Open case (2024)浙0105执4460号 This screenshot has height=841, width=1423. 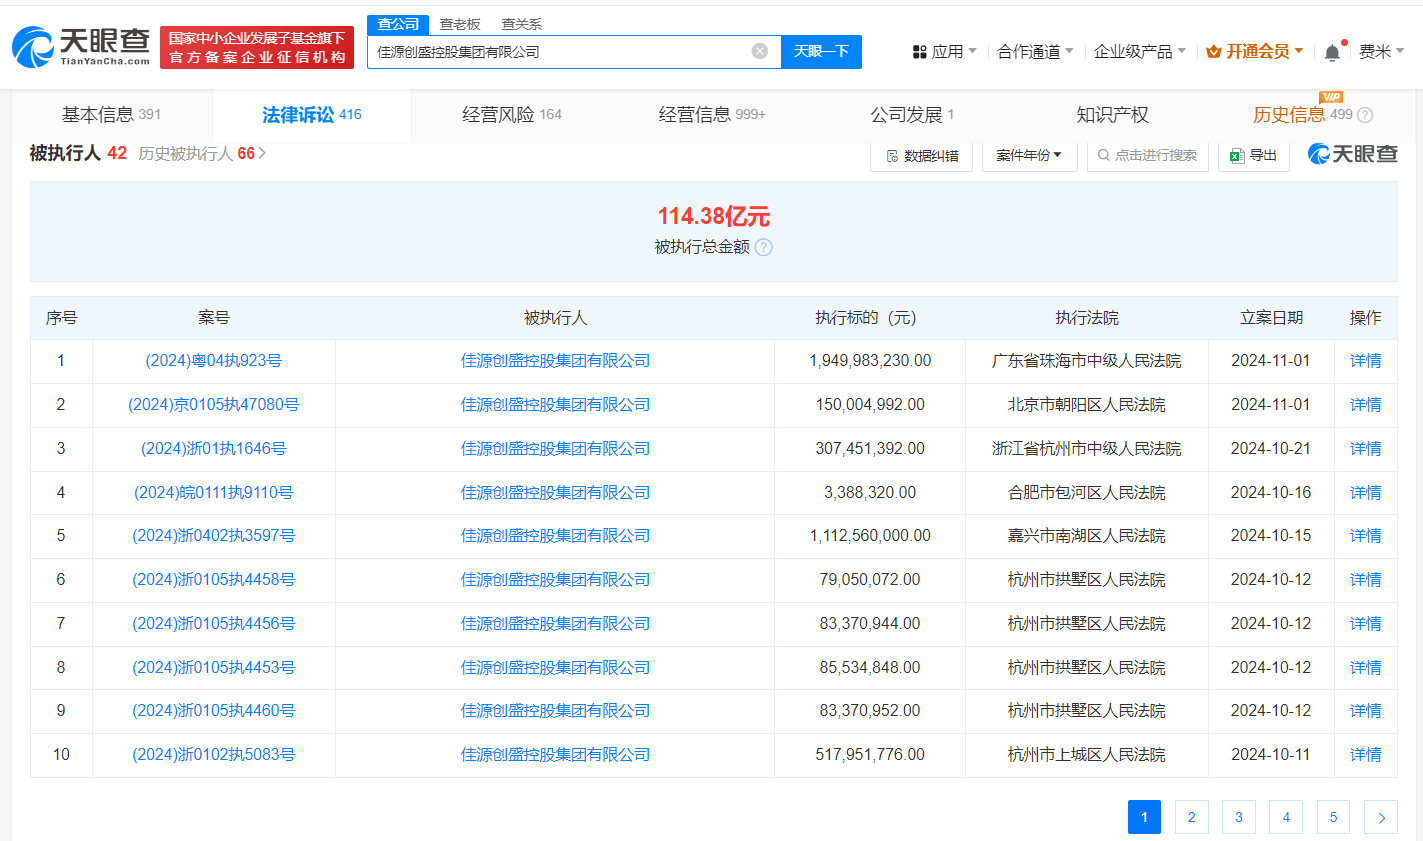[x=214, y=711]
